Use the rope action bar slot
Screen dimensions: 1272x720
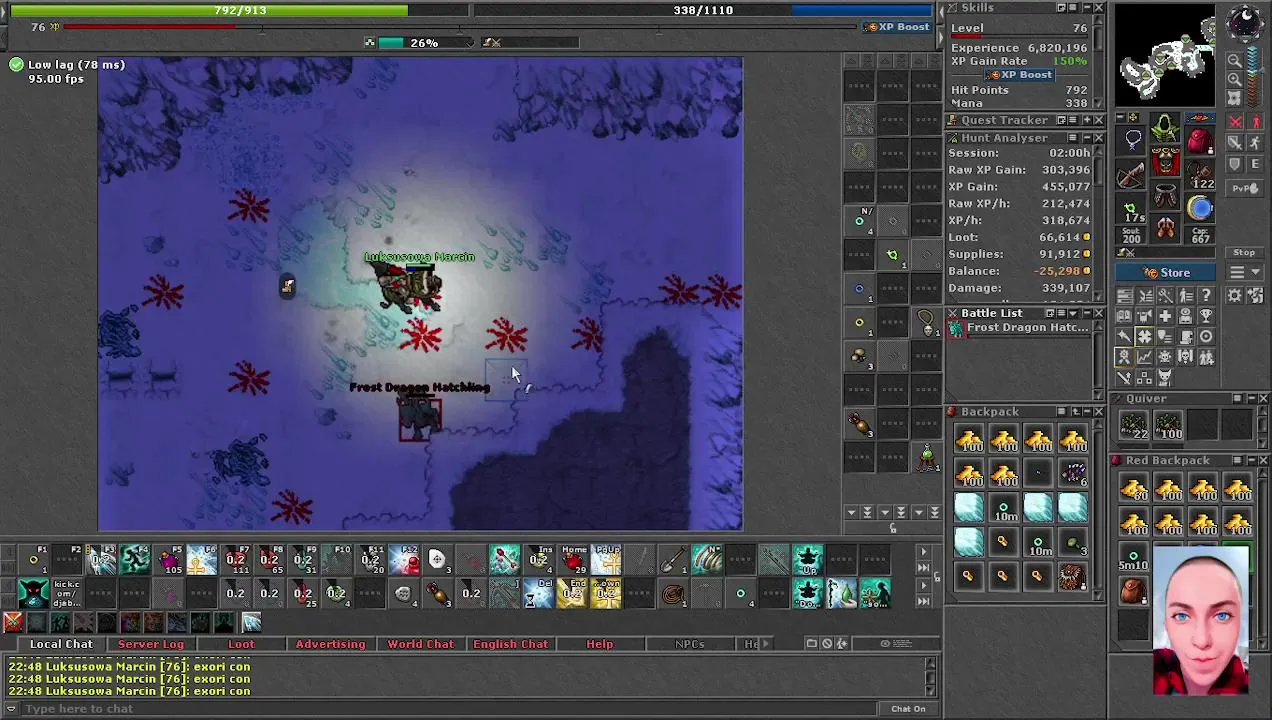click(x=672, y=593)
